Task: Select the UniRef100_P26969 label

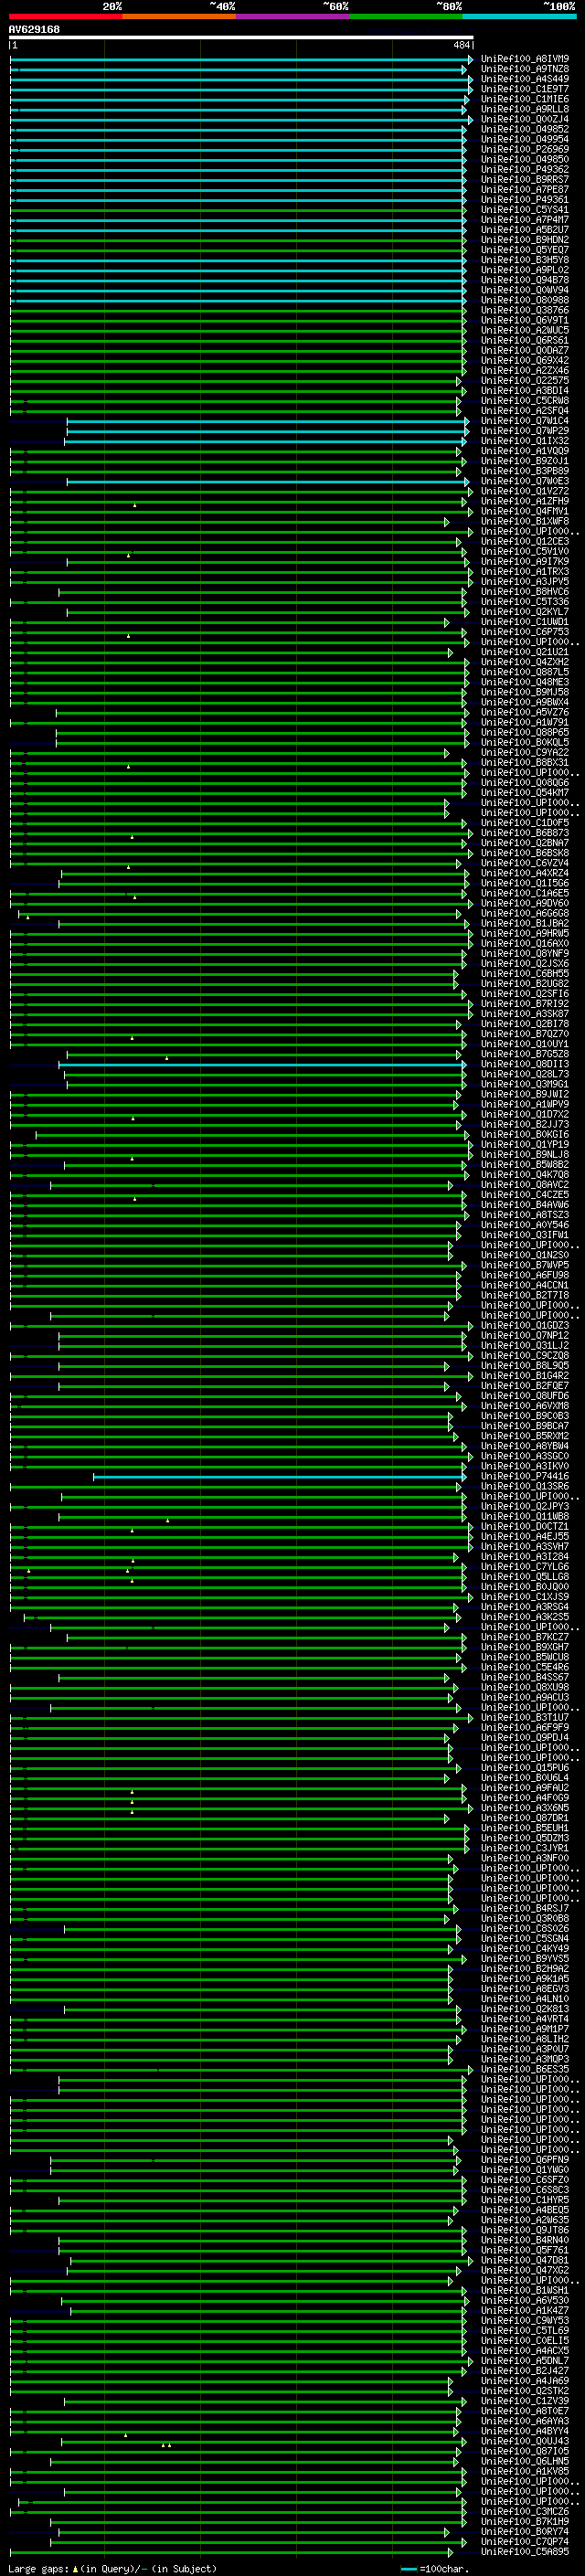Action: click(525, 149)
